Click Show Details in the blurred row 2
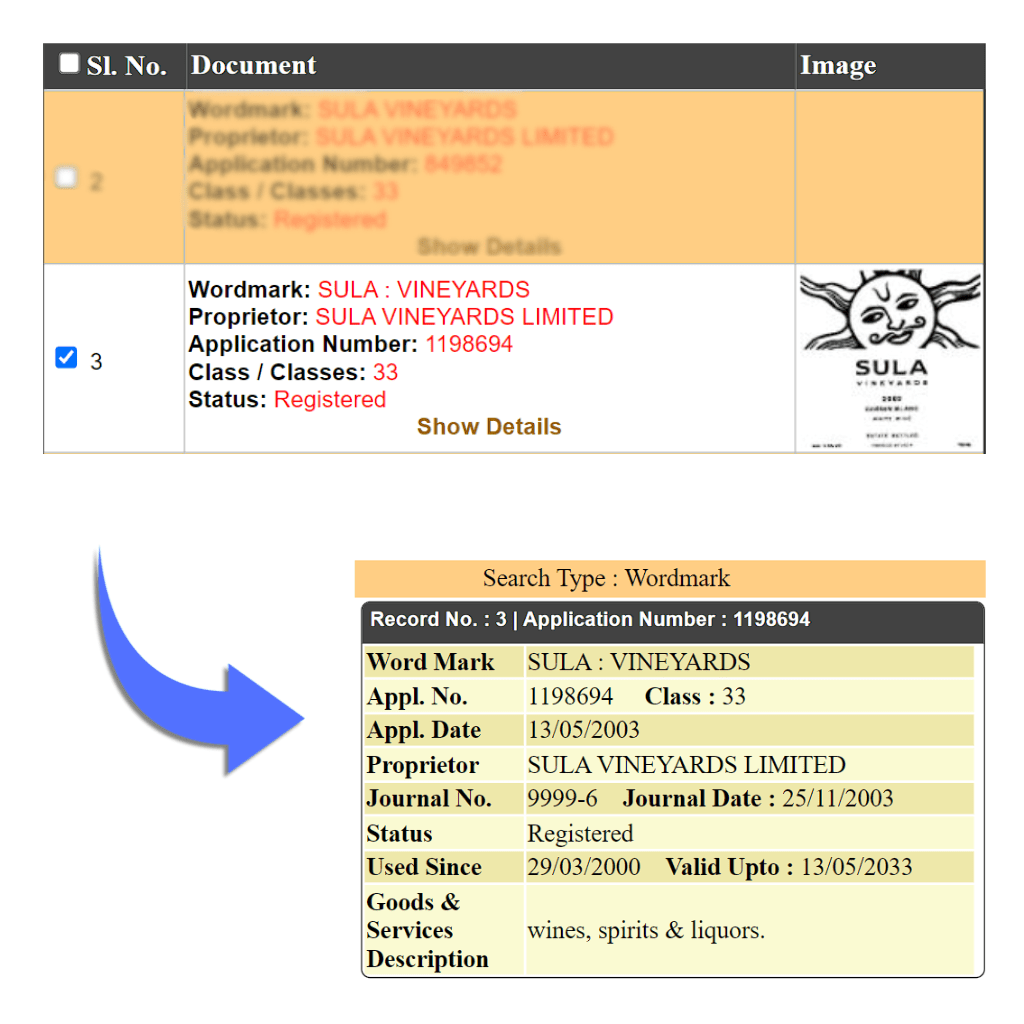This screenshot has width=1024, height=1024. click(489, 246)
